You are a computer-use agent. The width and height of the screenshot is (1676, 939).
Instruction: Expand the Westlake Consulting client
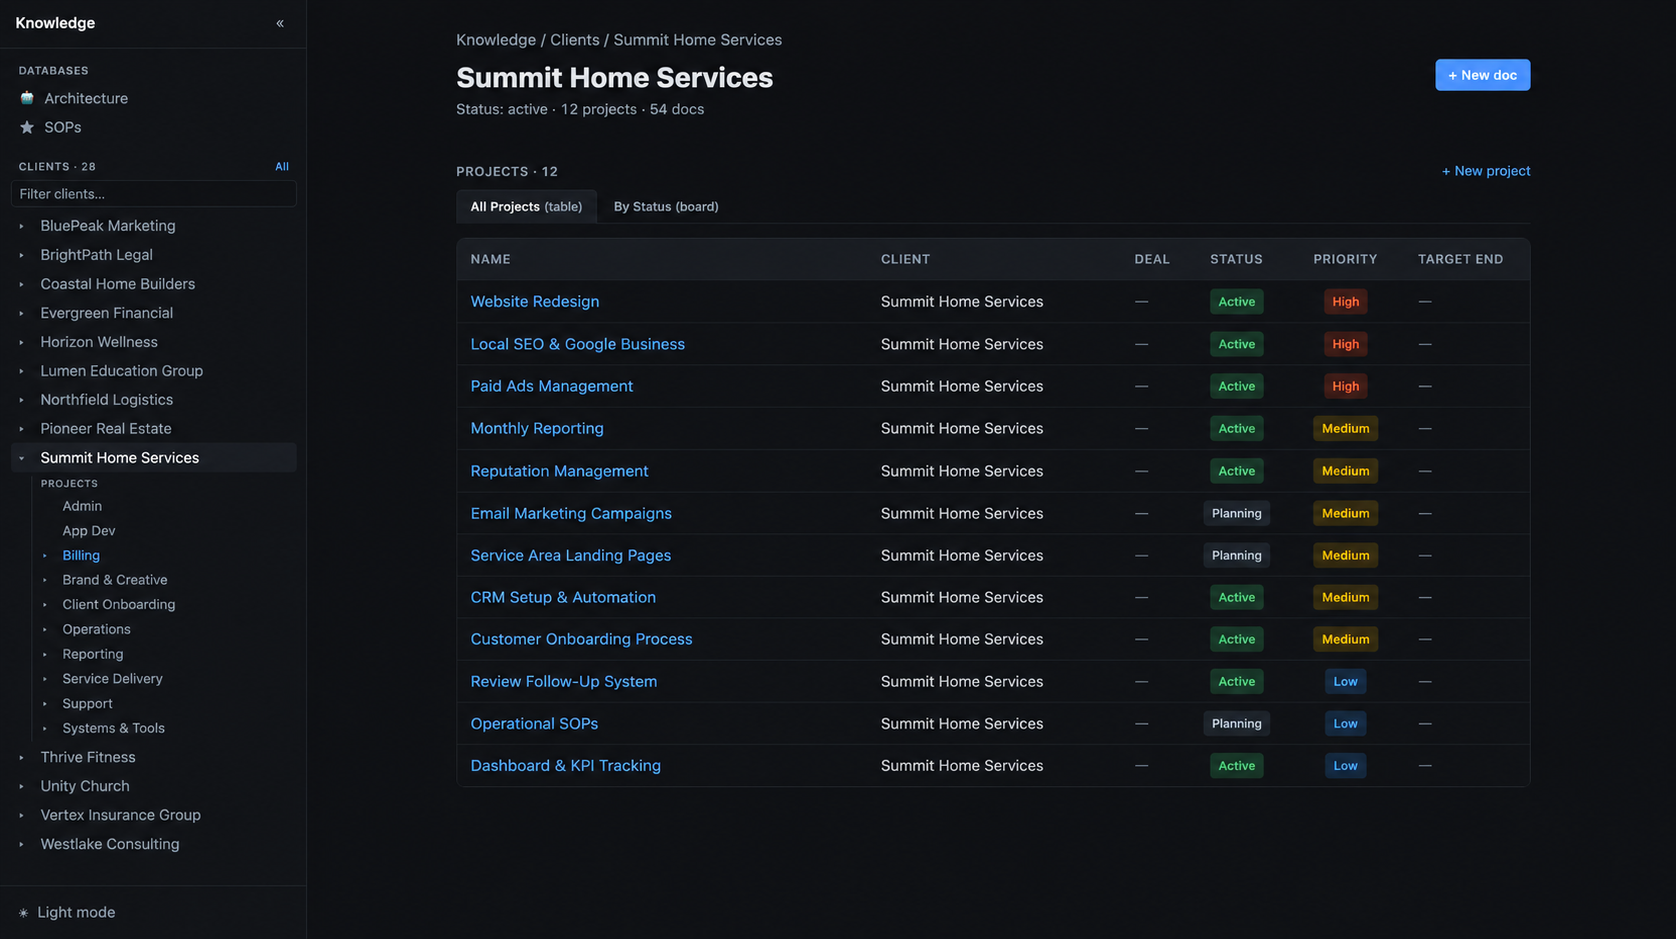(22, 845)
